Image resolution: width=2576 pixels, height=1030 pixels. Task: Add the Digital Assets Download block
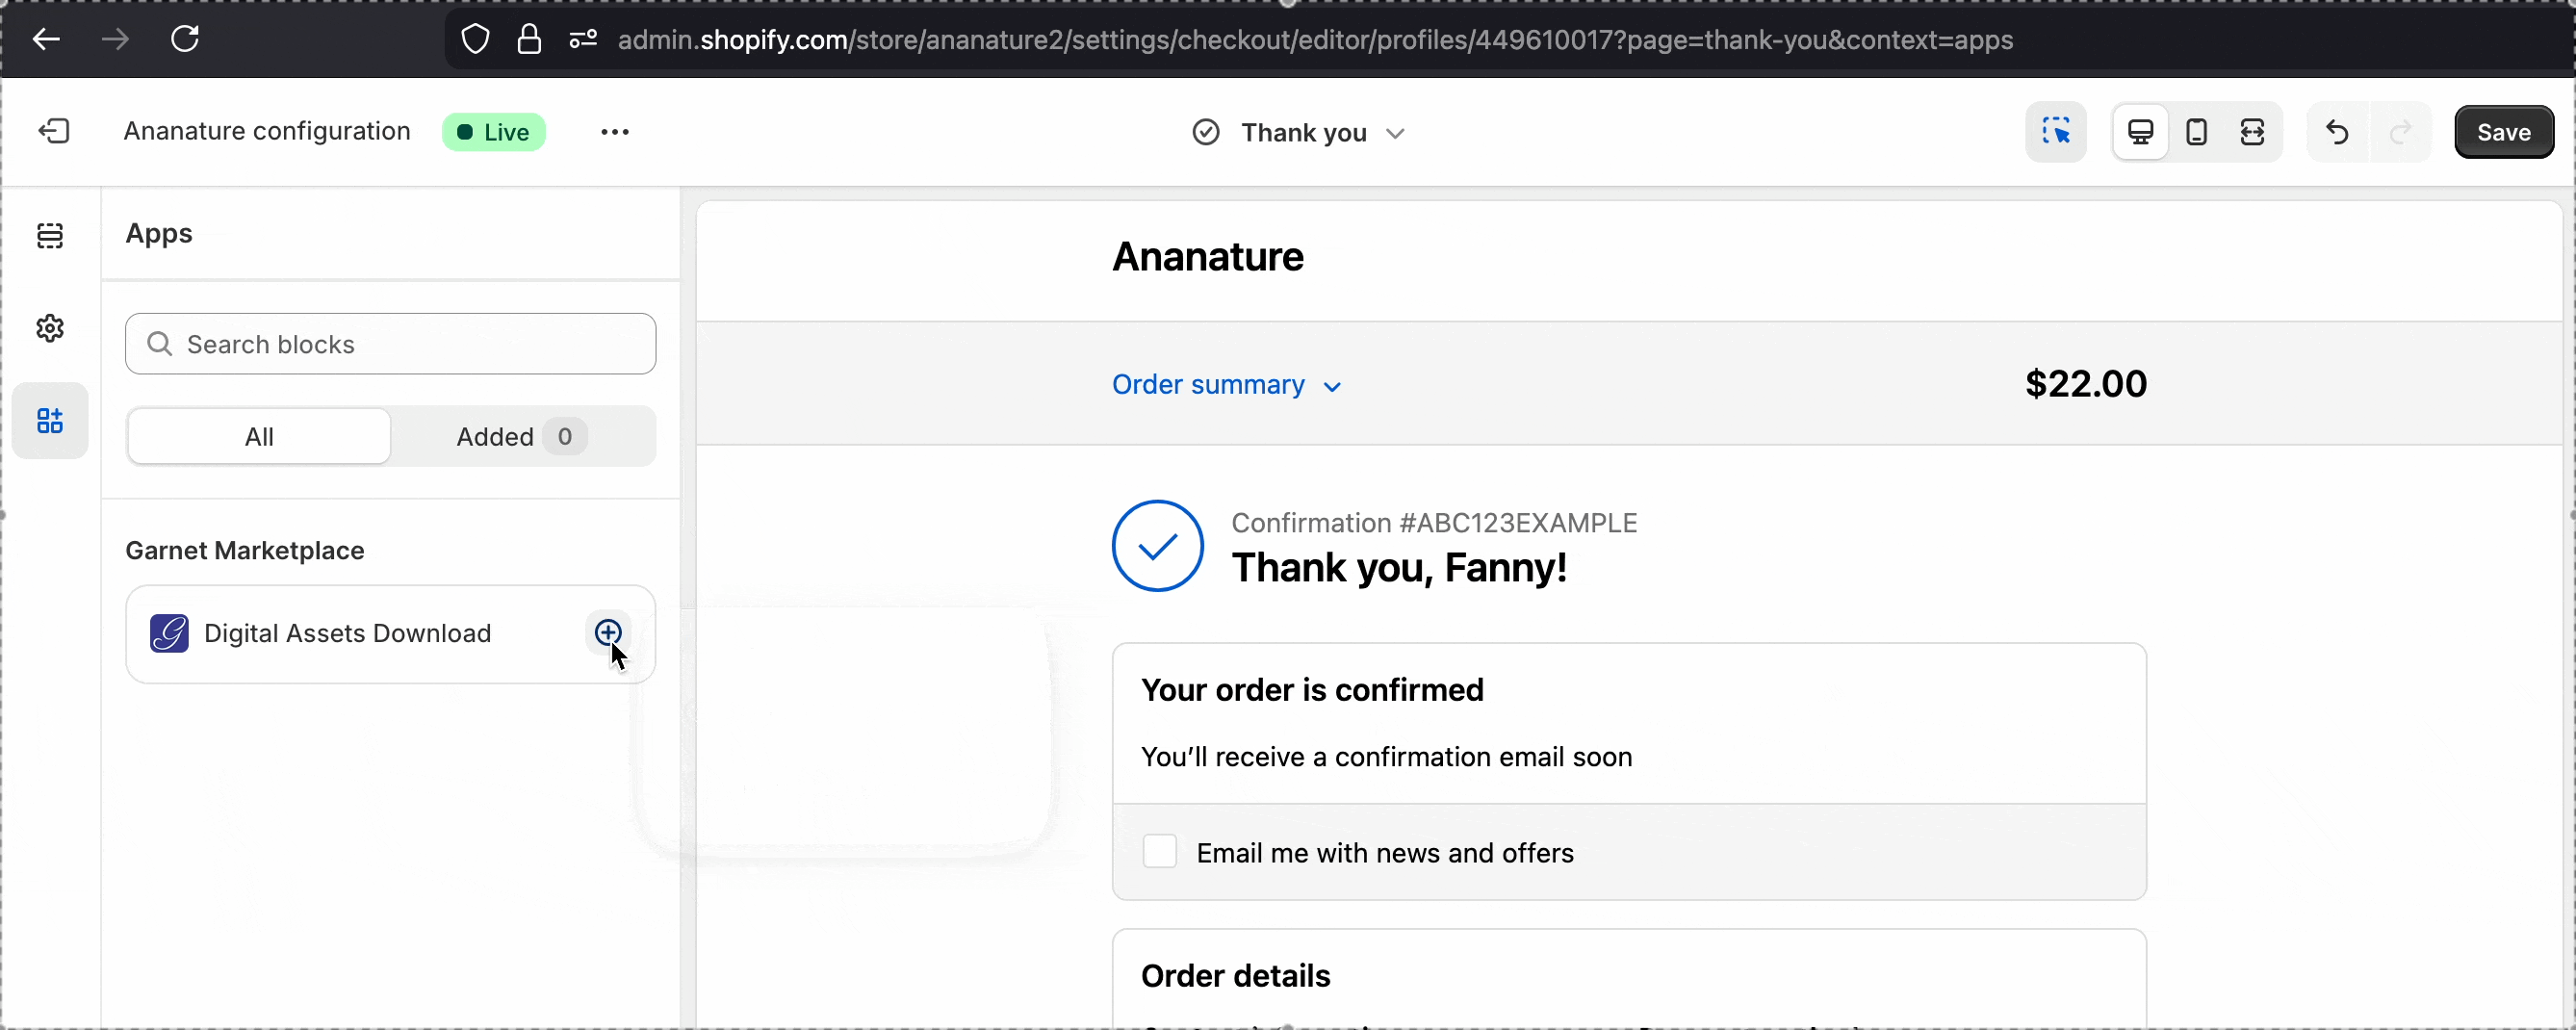pyautogui.click(x=609, y=633)
